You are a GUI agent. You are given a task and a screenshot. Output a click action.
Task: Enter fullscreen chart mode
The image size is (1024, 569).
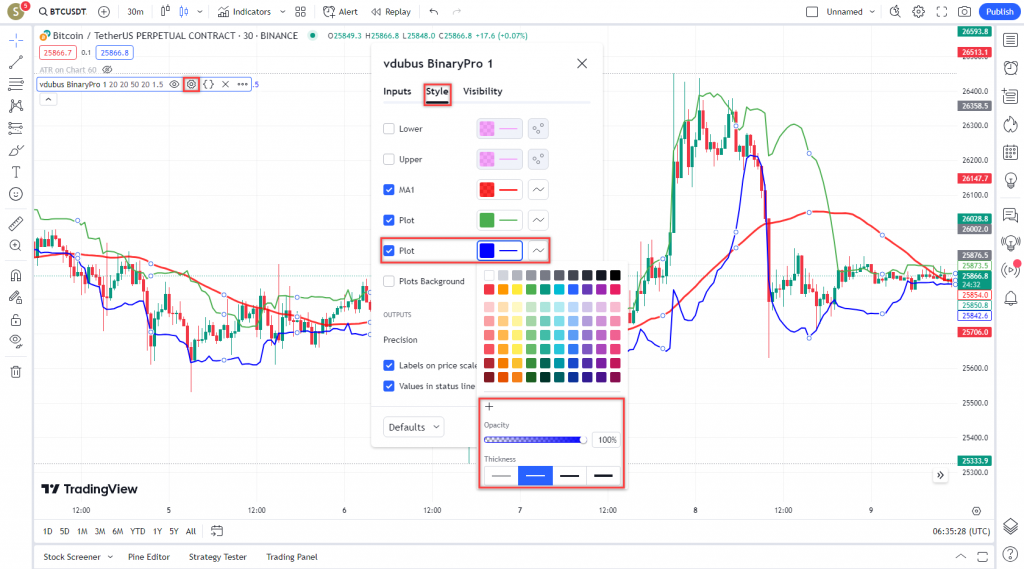[942, 12]
